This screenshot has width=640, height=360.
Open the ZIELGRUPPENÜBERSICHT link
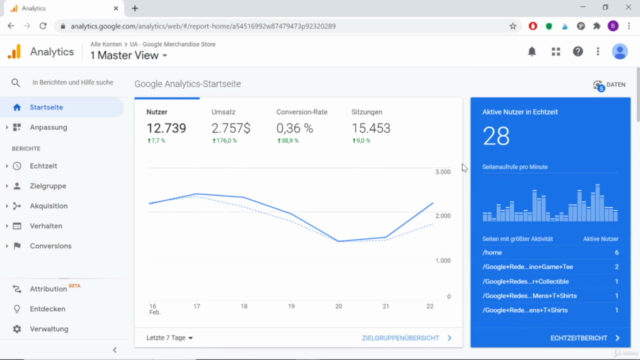click(407, 338)
